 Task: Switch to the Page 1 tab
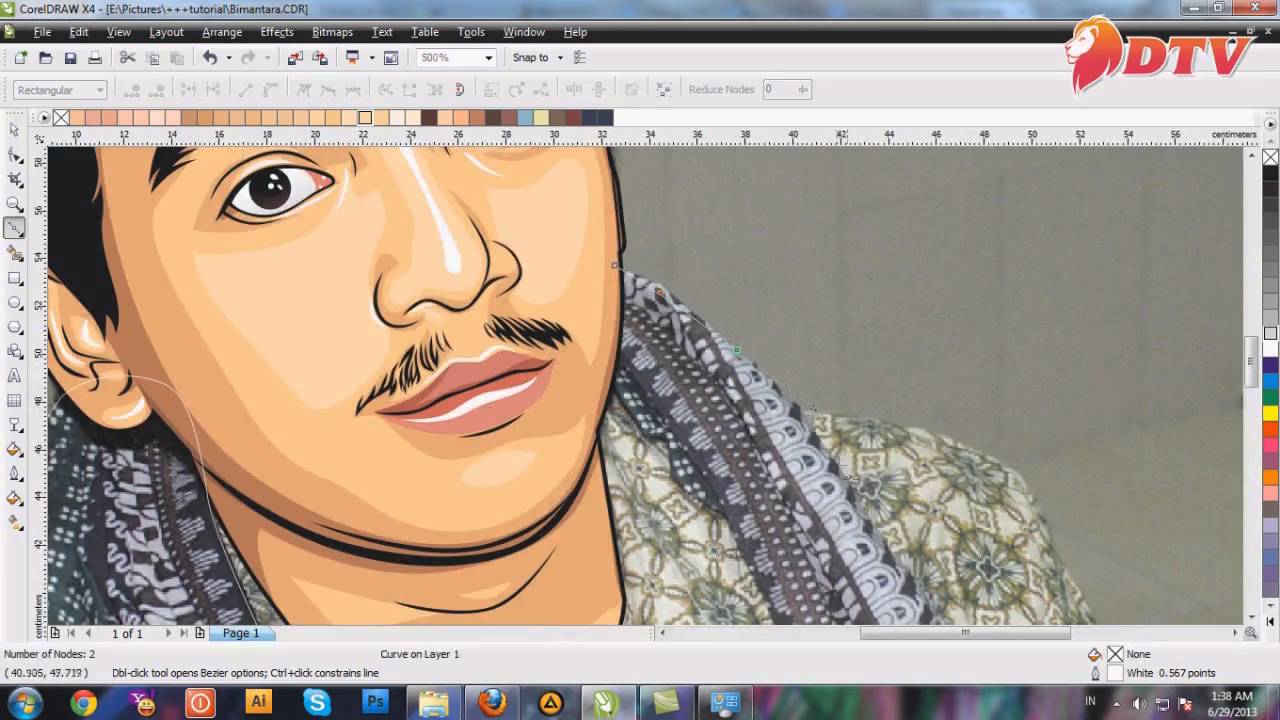coord(241,633)
